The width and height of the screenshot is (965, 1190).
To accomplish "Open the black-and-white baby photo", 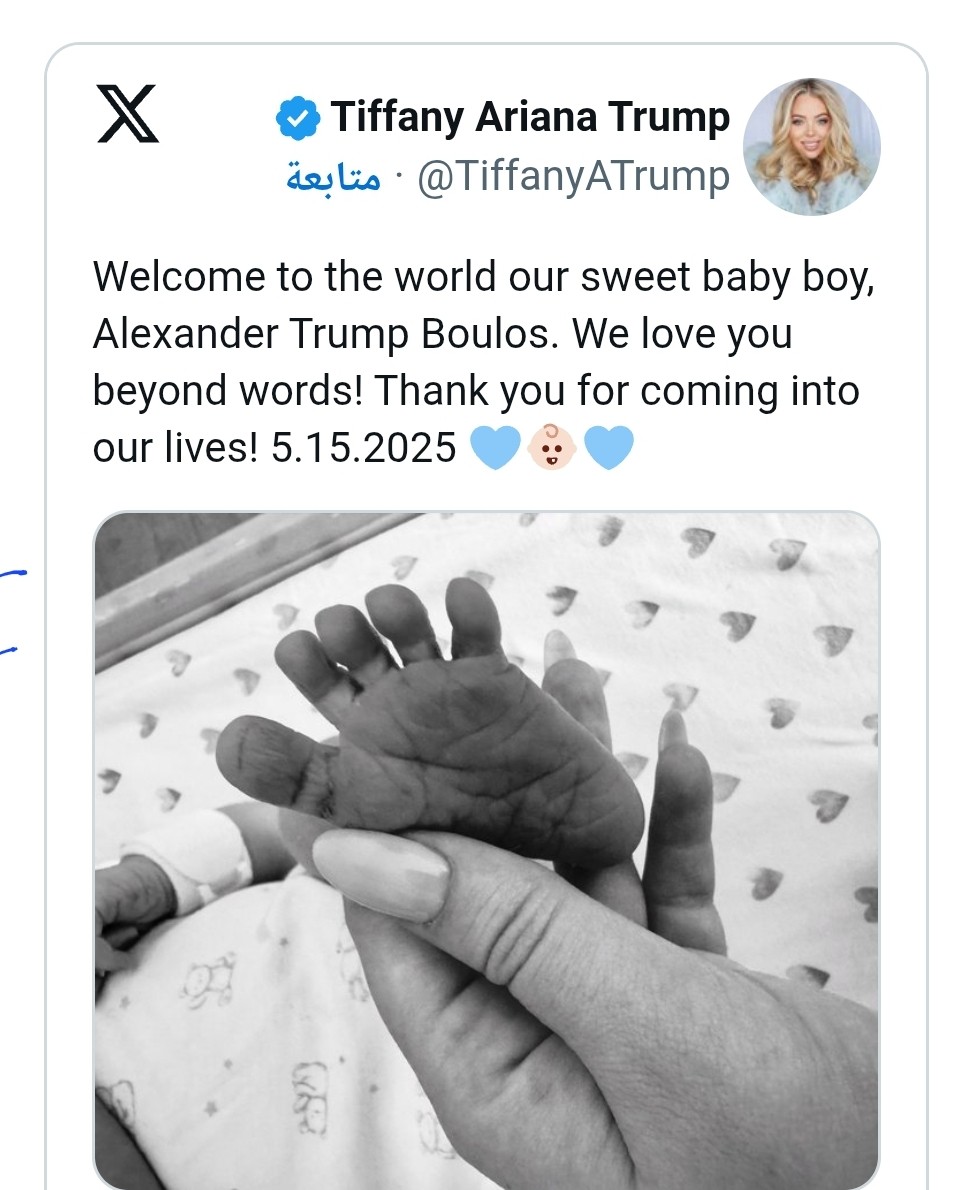I will click(486, 850).
